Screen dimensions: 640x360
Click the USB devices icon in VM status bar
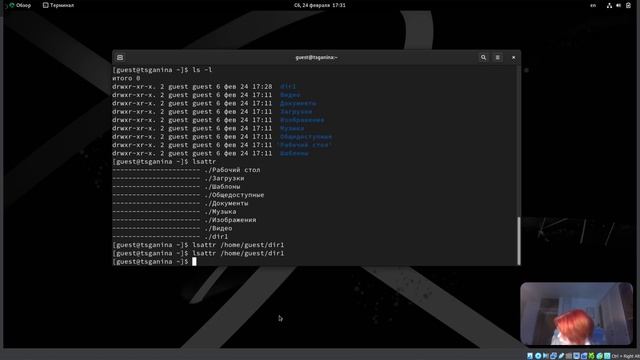tap(561, 356)
